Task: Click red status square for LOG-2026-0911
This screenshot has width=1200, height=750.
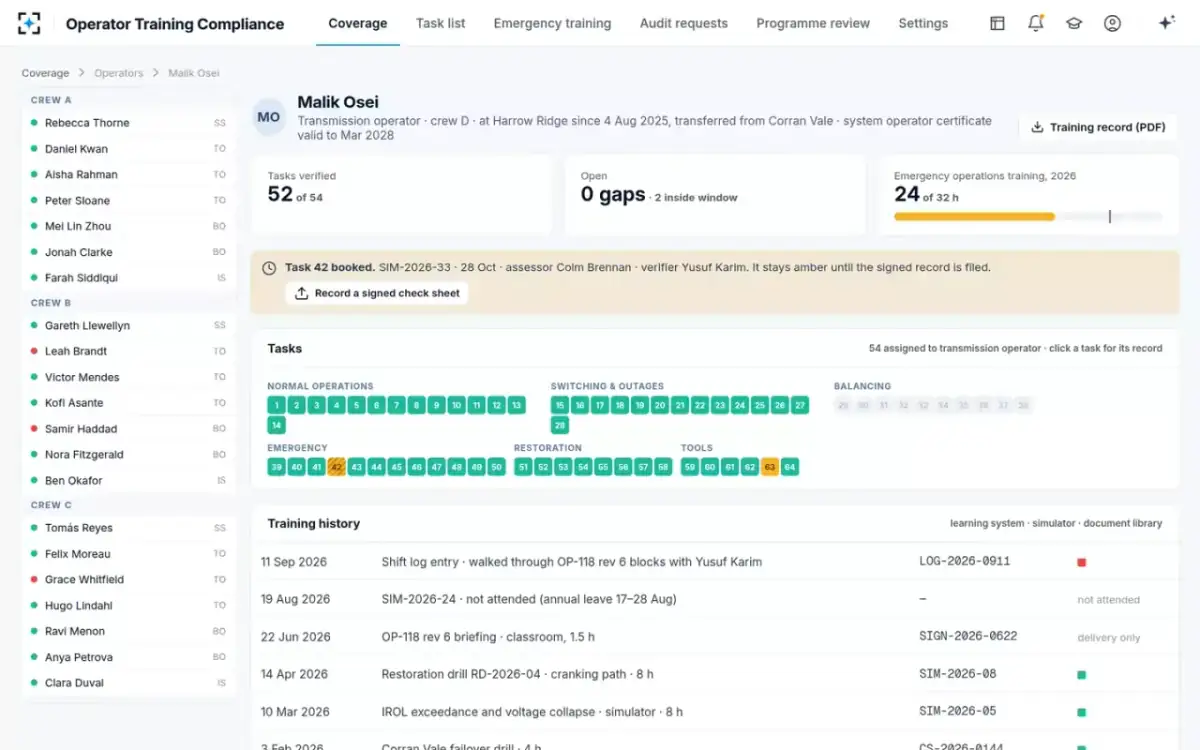Action: point(1081,562)
